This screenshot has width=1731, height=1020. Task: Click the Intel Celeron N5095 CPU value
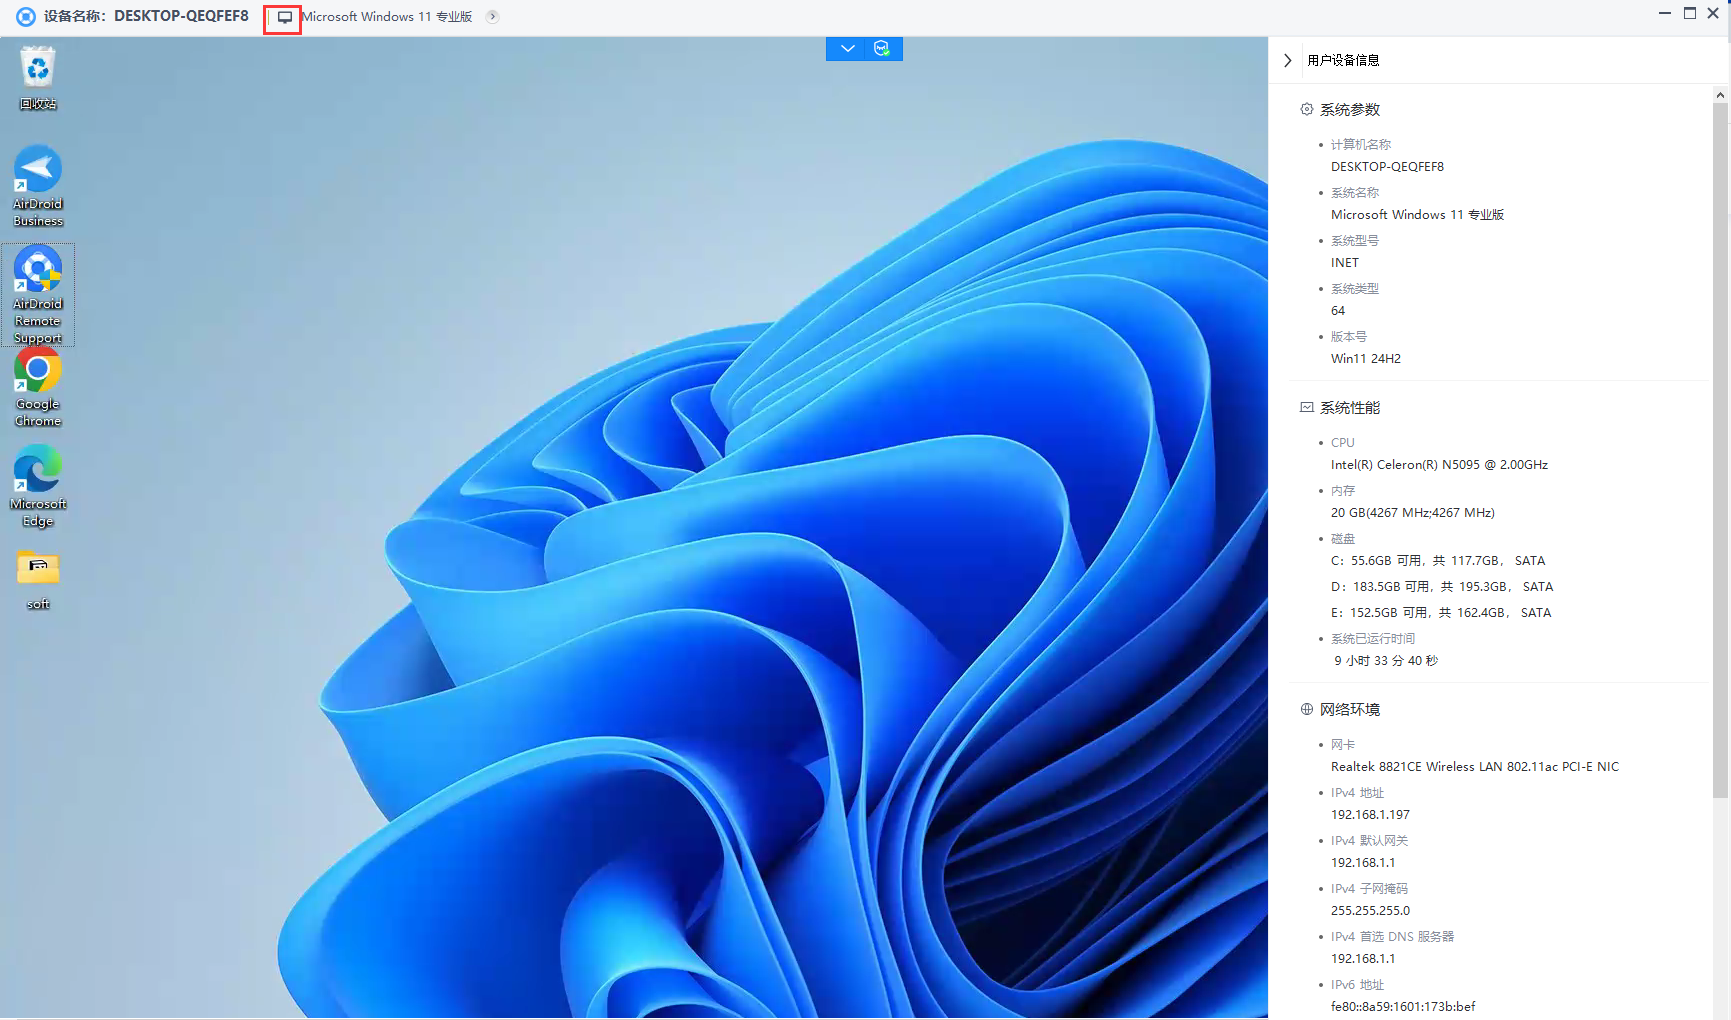tap(1439, 465)
